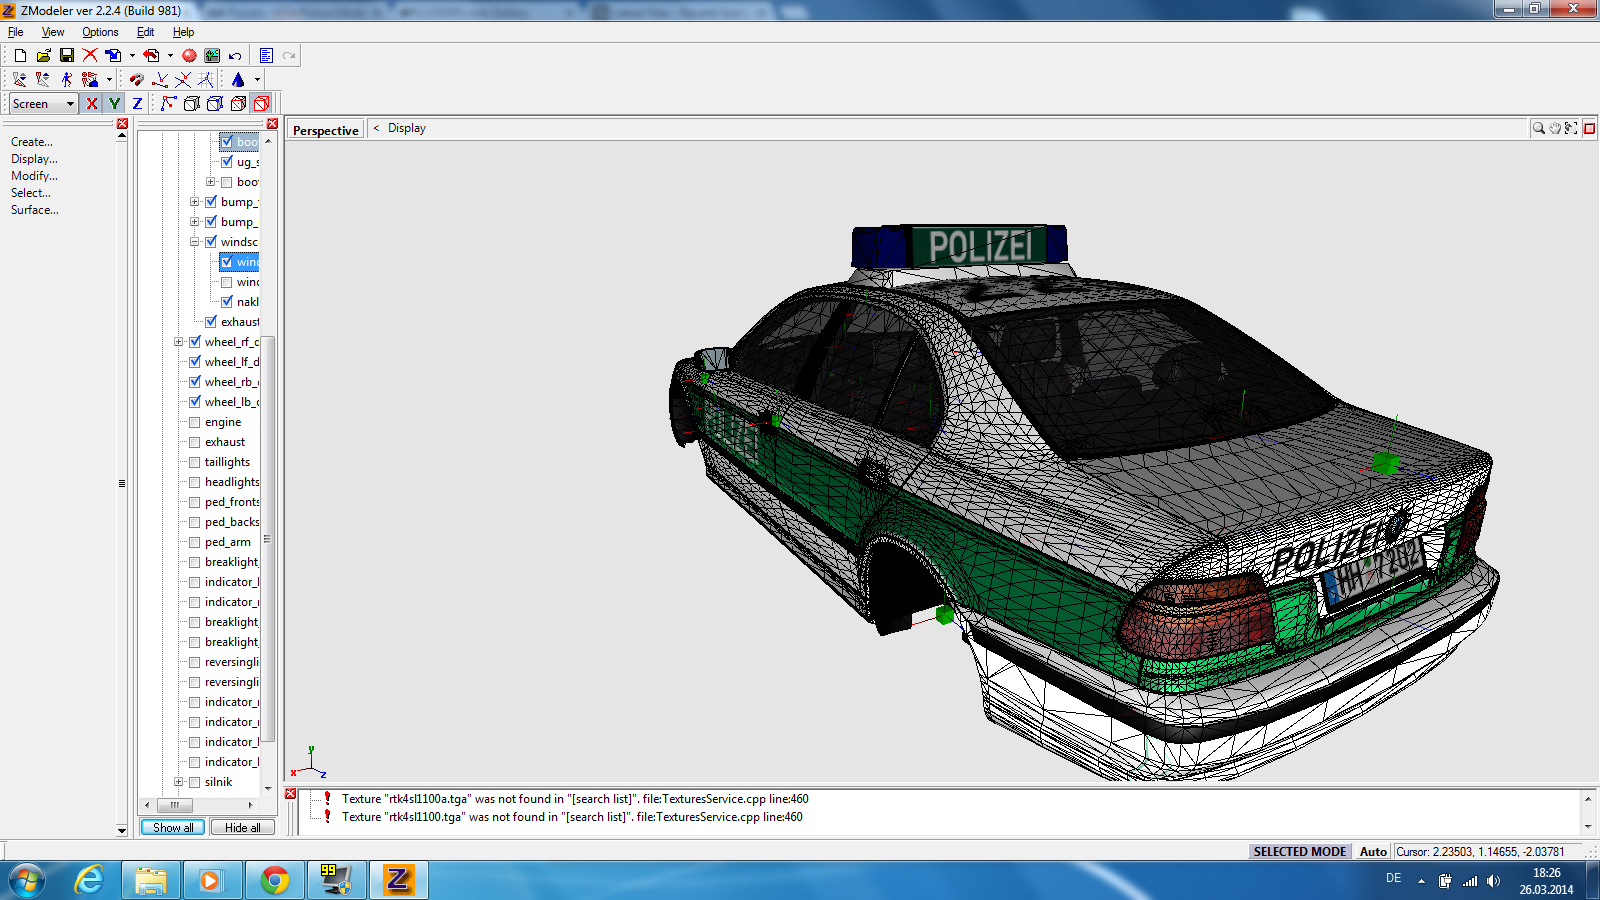Open the Options menu

click(x=100, y=32)
